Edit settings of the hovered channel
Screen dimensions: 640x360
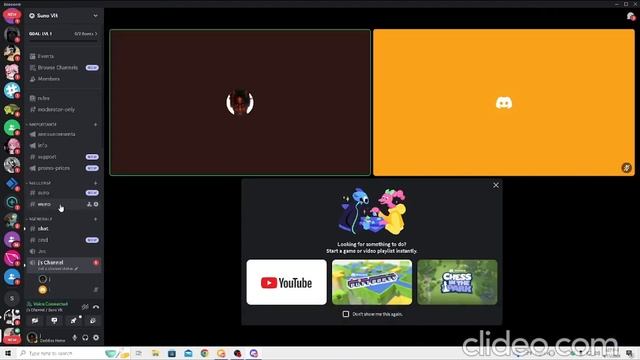coord(96,204)
